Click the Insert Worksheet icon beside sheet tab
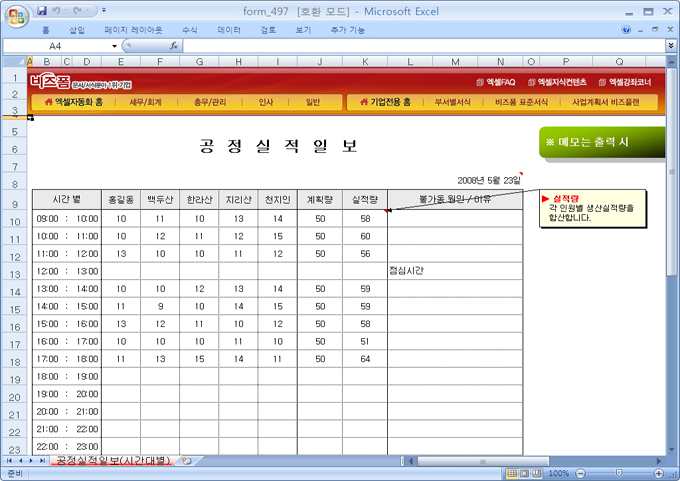The image size is (680, 481). coord(186,460)
